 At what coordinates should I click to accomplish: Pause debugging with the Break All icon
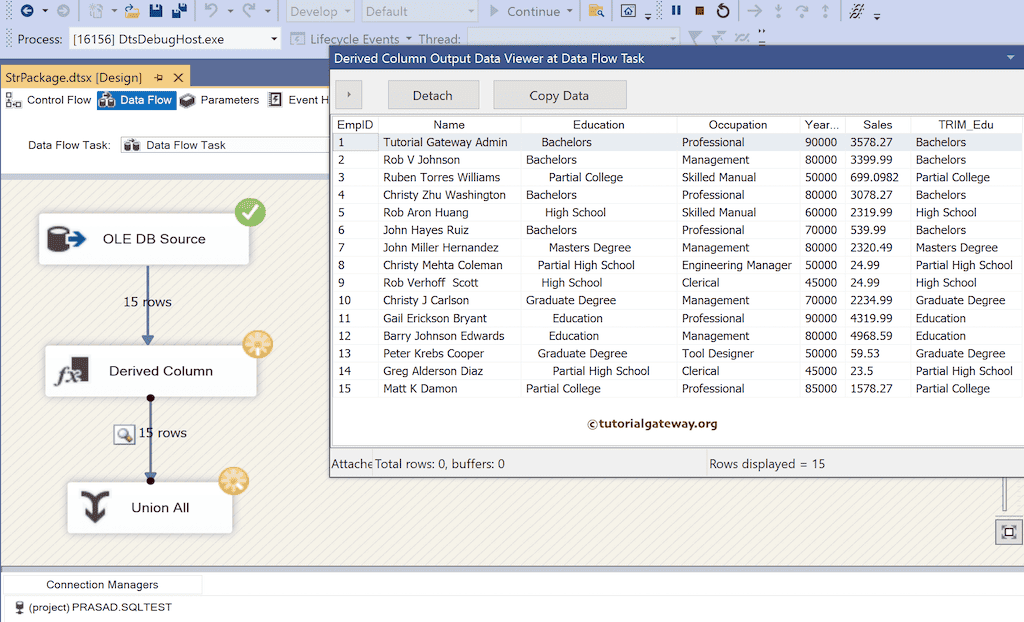pyautogui.click(x=676, y=11)
